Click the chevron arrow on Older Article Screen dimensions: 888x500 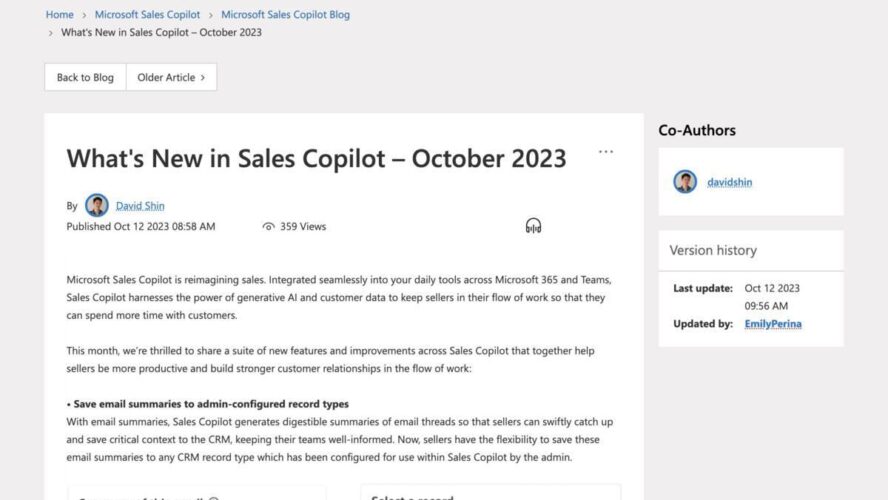tap(203, 77)
